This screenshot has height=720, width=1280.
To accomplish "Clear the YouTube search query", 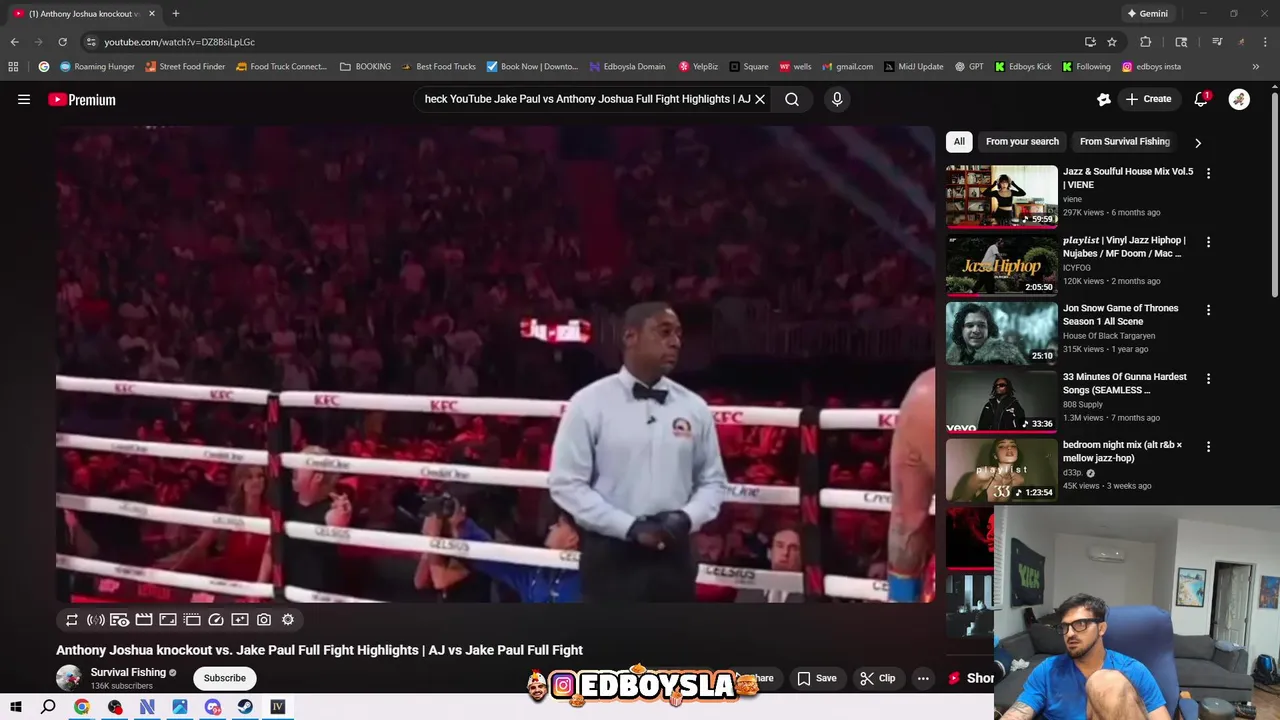I will [x=760, y=99].
